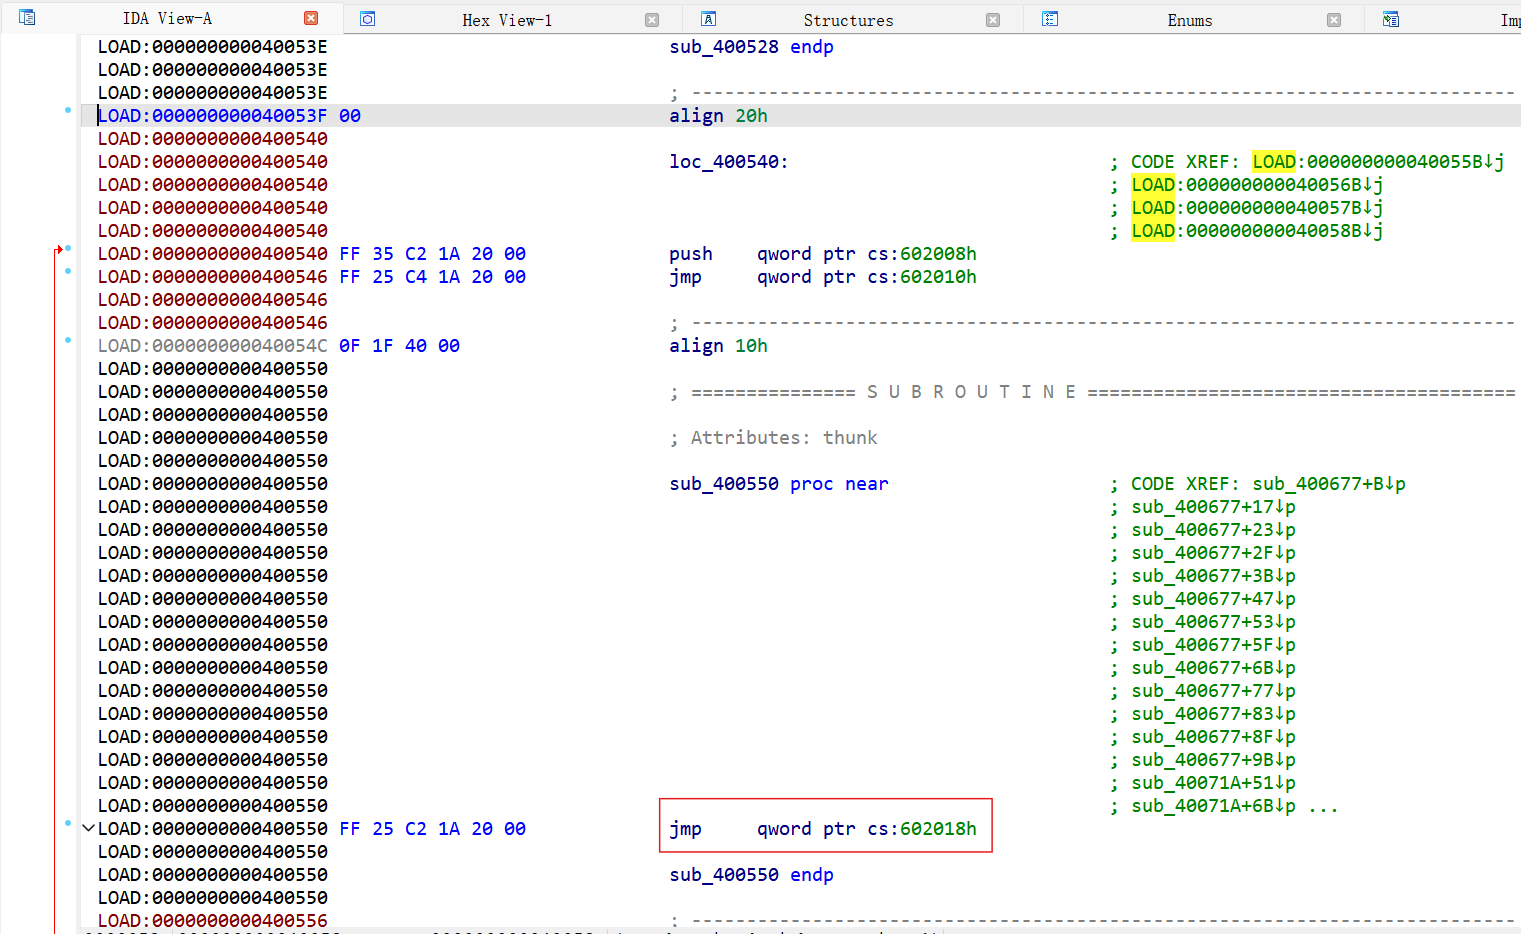The height and width of the screenshot is (934, 1521).
Task: Toggle breakpoint dot at address 40053F
Action: (68, 110)
